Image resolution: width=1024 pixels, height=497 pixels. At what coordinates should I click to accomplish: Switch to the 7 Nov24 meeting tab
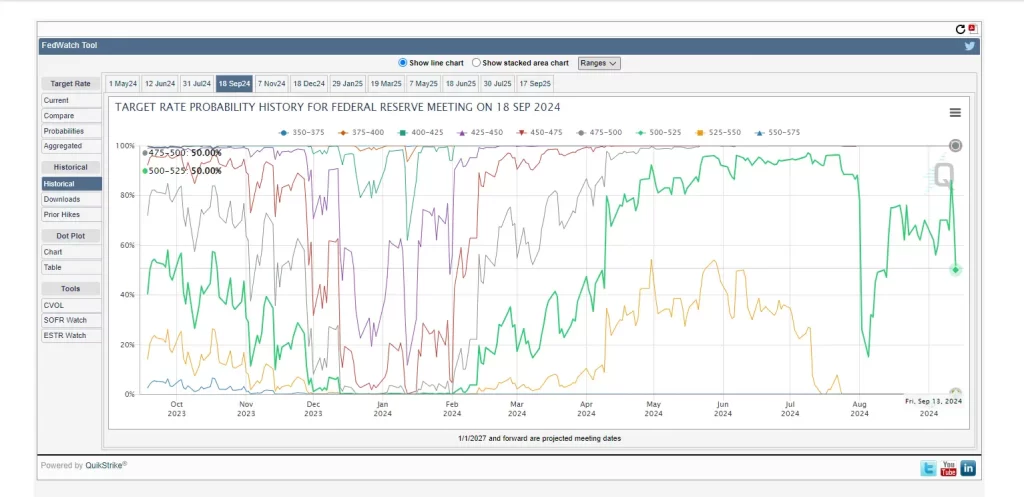271,84
